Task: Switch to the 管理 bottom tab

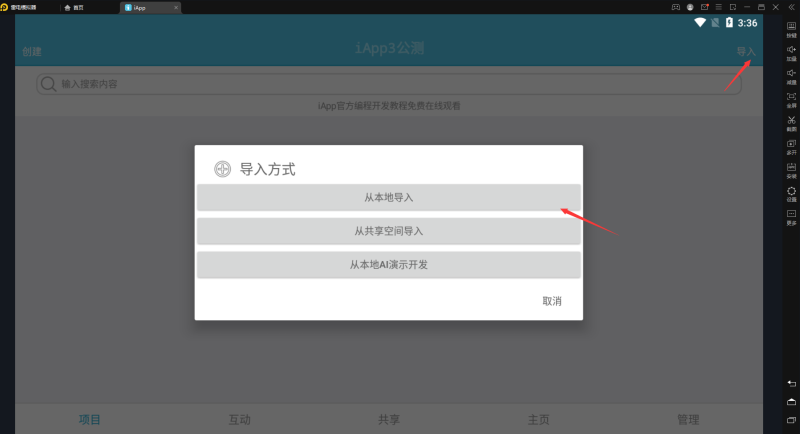Action: point(688,419)
